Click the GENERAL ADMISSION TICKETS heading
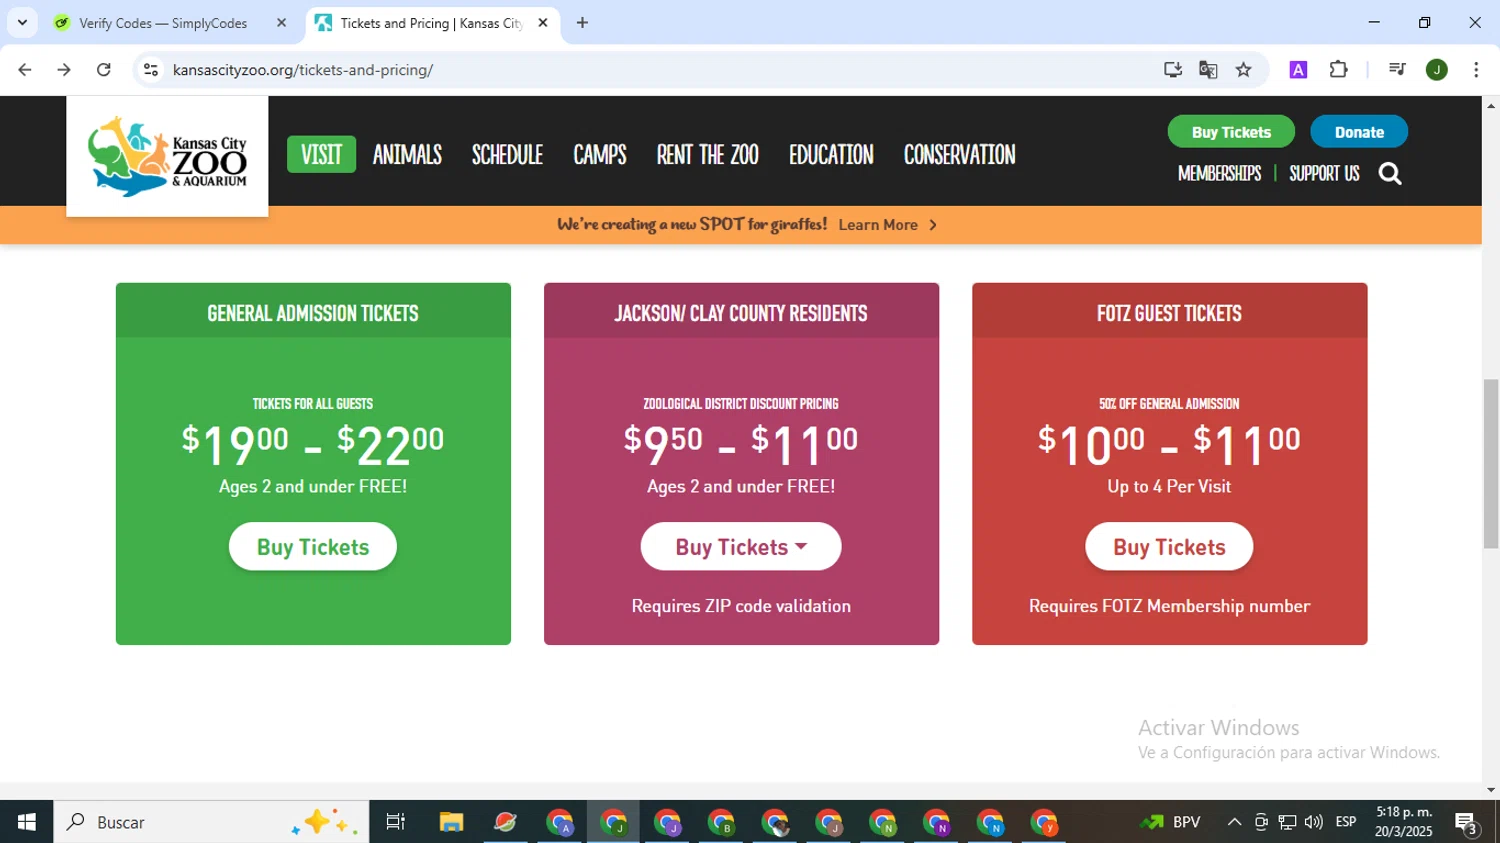 [313, 313]
